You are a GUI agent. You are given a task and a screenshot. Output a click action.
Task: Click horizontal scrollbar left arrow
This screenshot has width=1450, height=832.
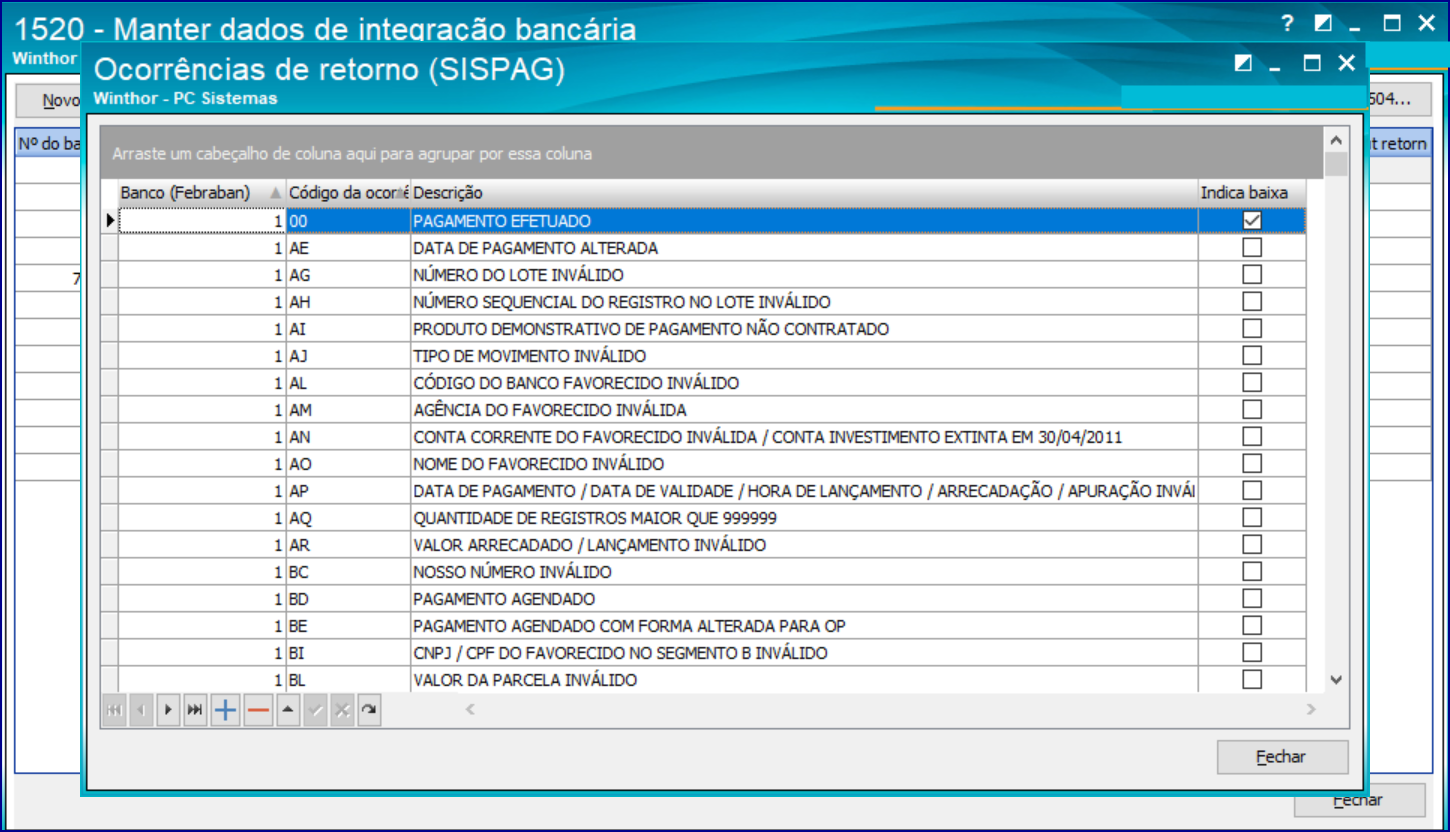470,710
